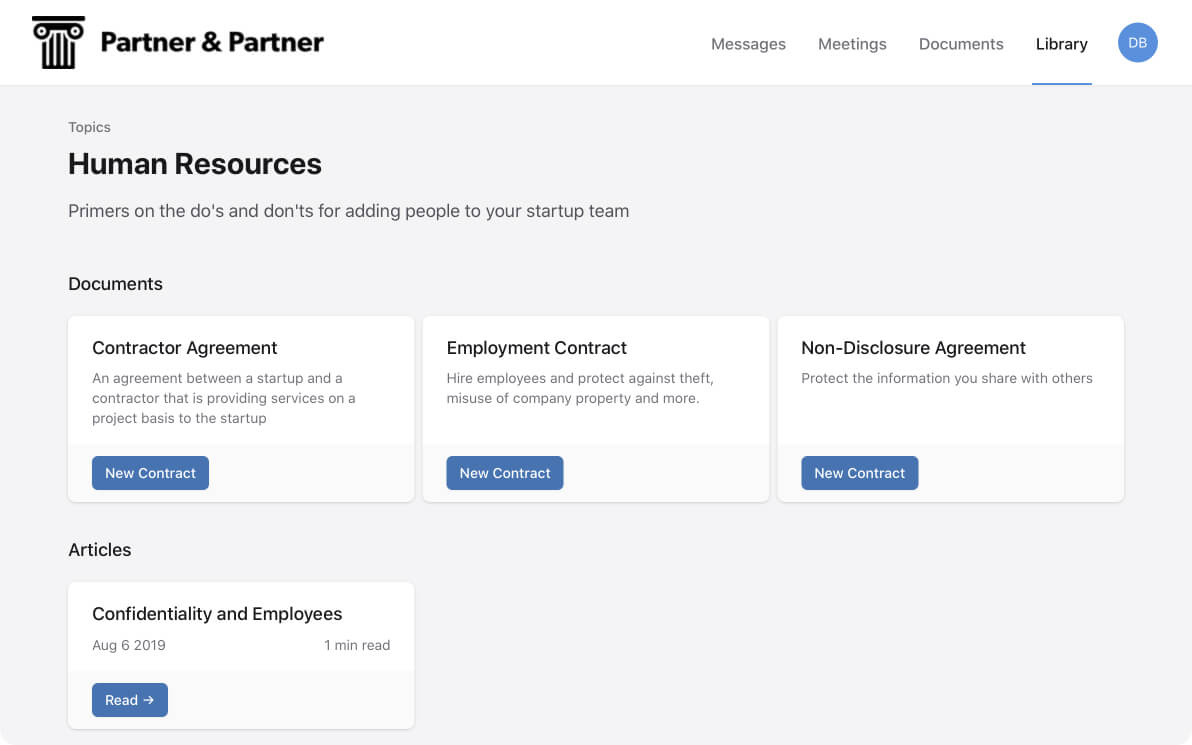This screenshot has height=745, width=1192.
Task: Click the Partner & Partner column logo
Action: 57,42
